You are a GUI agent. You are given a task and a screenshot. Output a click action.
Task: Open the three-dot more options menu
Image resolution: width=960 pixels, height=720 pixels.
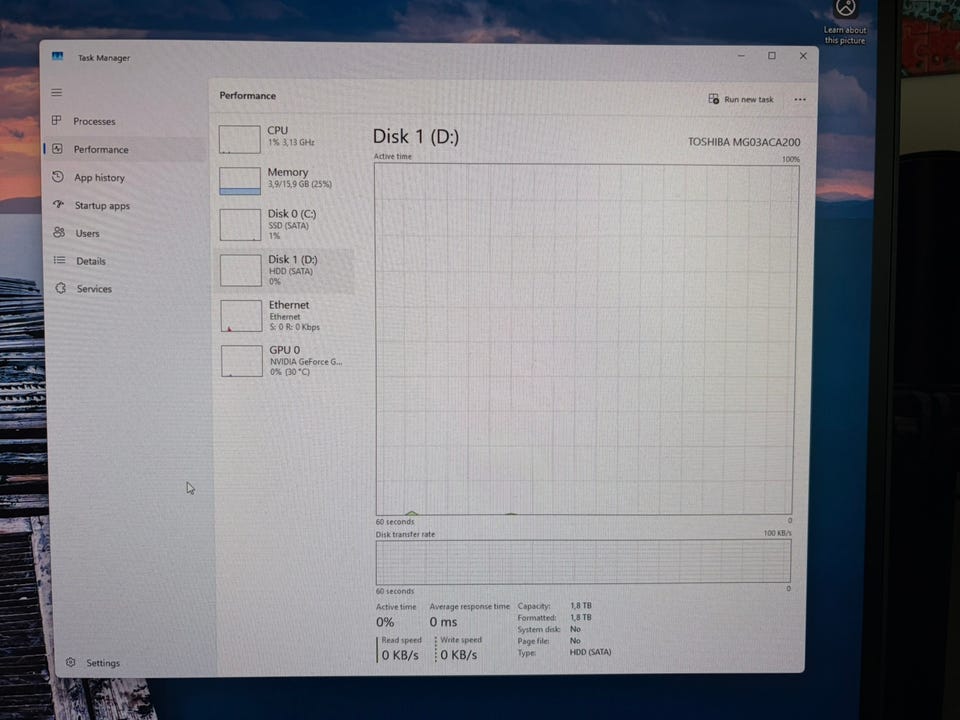coord(800,99)
